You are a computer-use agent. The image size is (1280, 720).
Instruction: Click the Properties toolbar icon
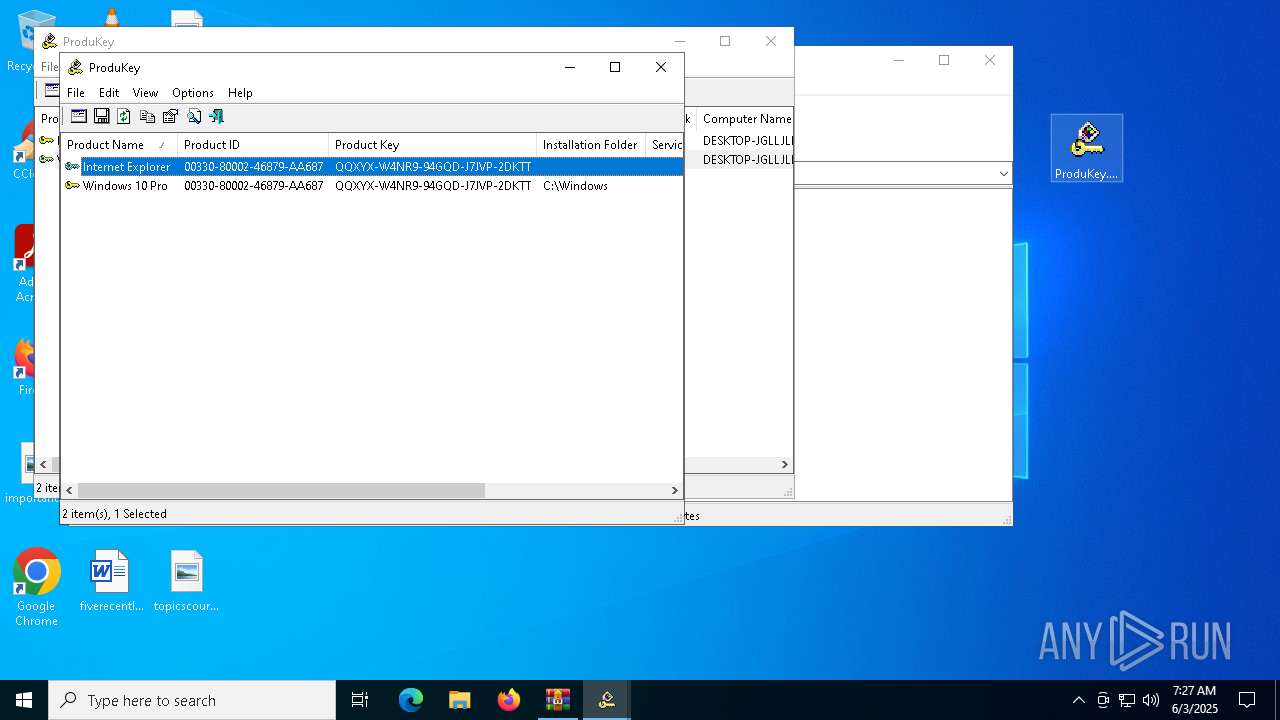tap(170, 116)
